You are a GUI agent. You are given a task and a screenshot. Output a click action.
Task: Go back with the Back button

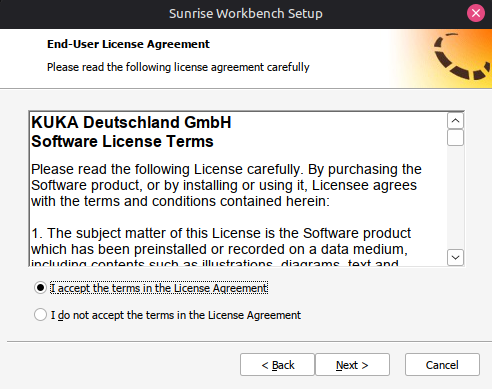277,365
